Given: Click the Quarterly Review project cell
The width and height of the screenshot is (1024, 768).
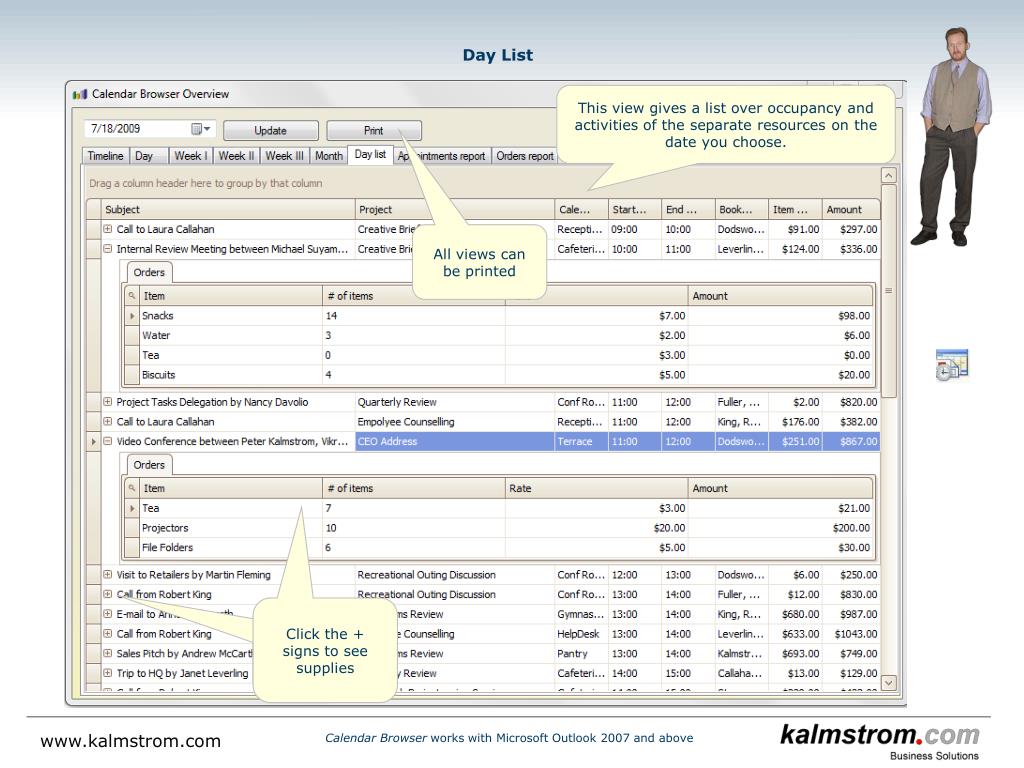Looking at the screenshot, I should pos(455,402).
